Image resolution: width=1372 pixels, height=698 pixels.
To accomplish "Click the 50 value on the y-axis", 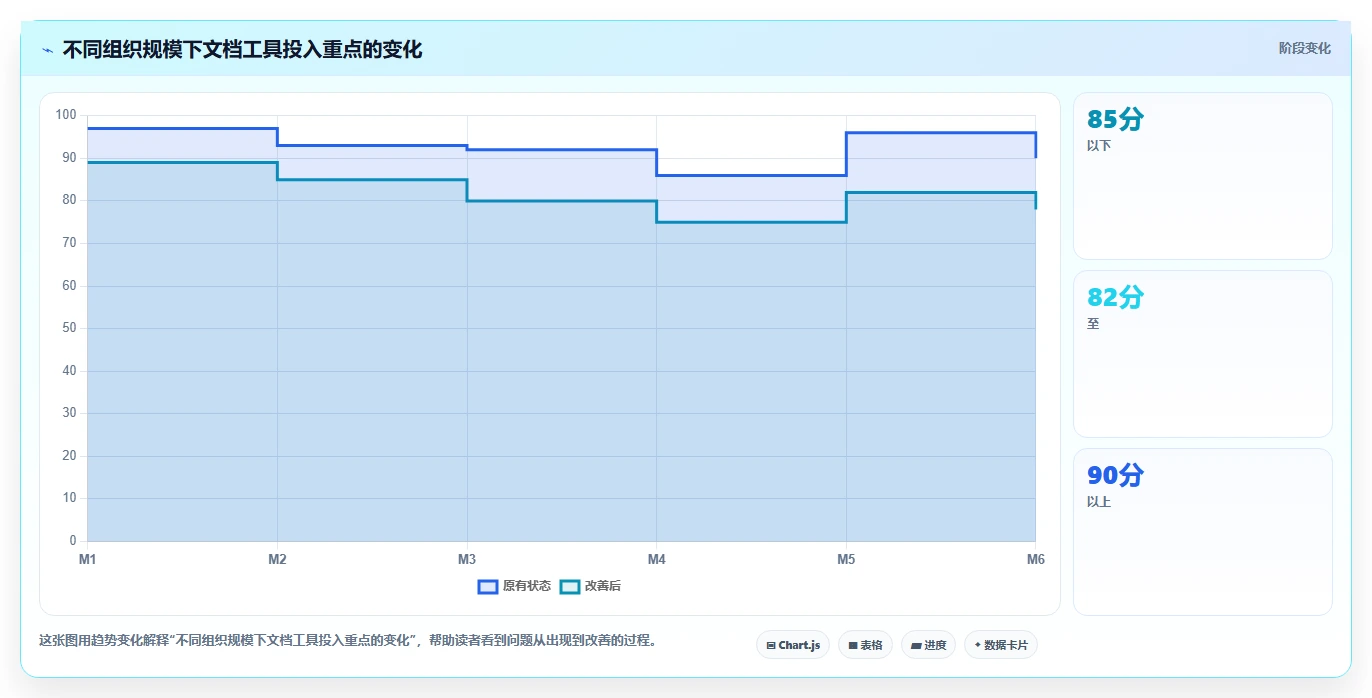I will (69, 328).
